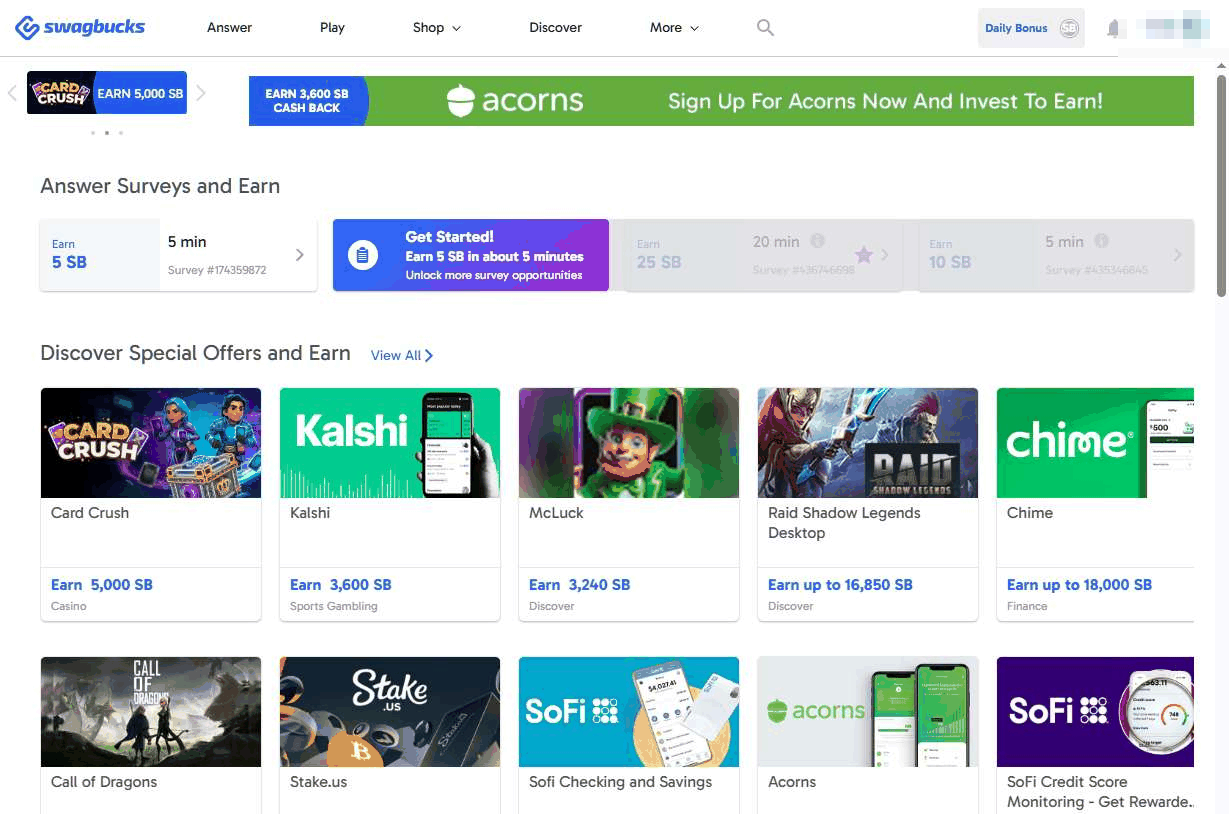Open the Answer menu item
Screen dimensions: 1229x814
click(x=229, y=28)
